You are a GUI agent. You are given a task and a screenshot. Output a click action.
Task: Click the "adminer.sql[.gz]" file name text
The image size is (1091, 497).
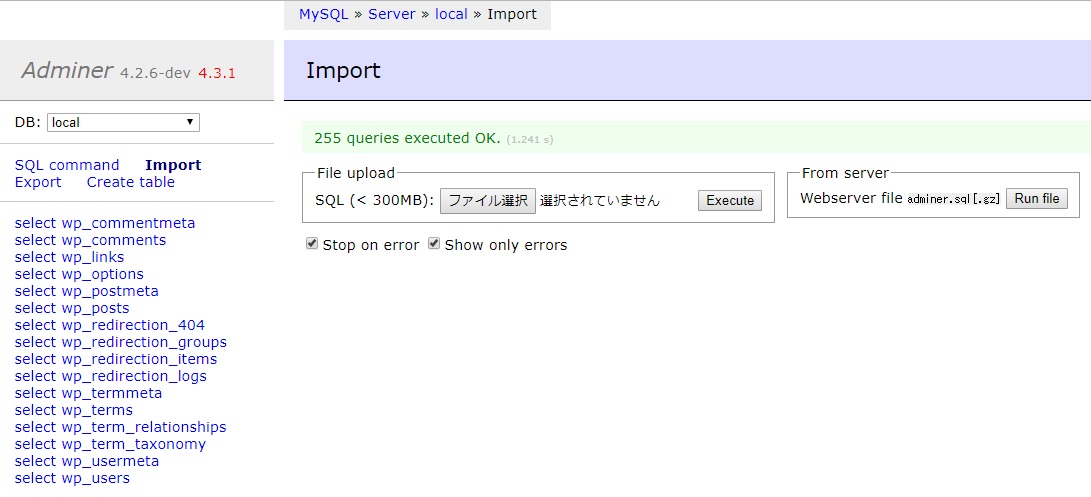tap(953, 199)
